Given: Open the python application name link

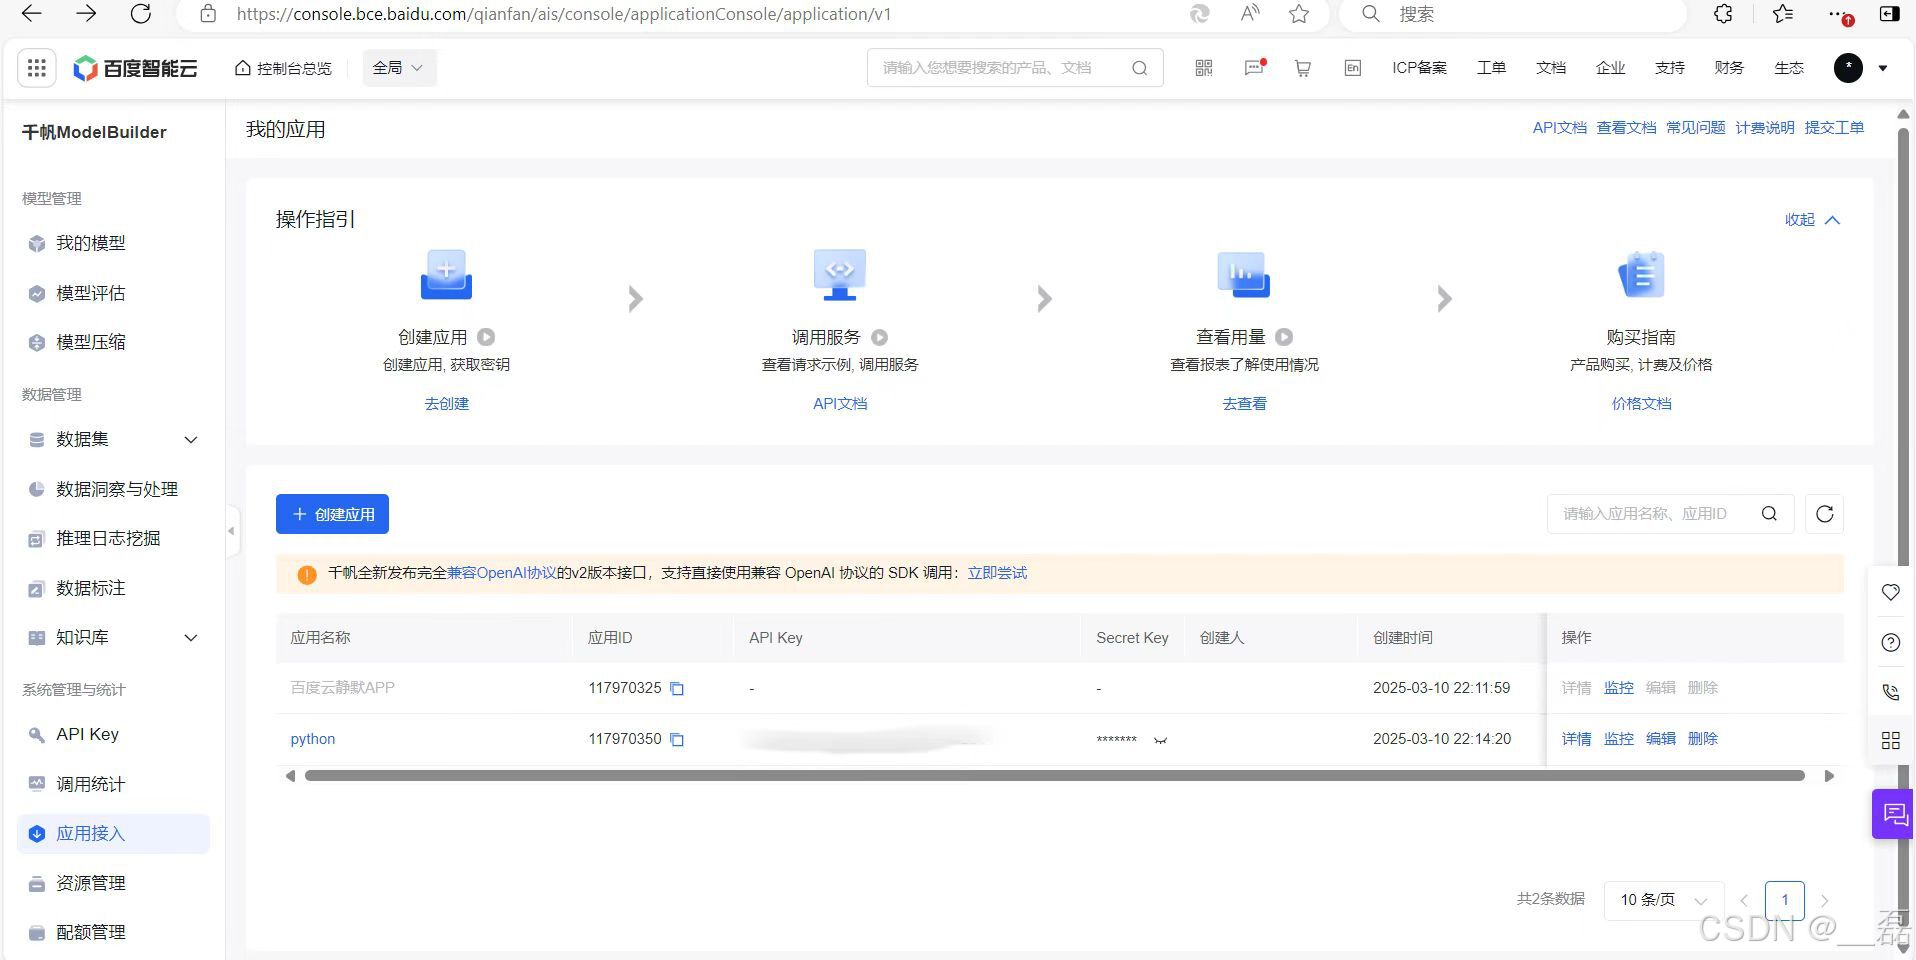Looking at the screenshot, I should click(313, 739).
